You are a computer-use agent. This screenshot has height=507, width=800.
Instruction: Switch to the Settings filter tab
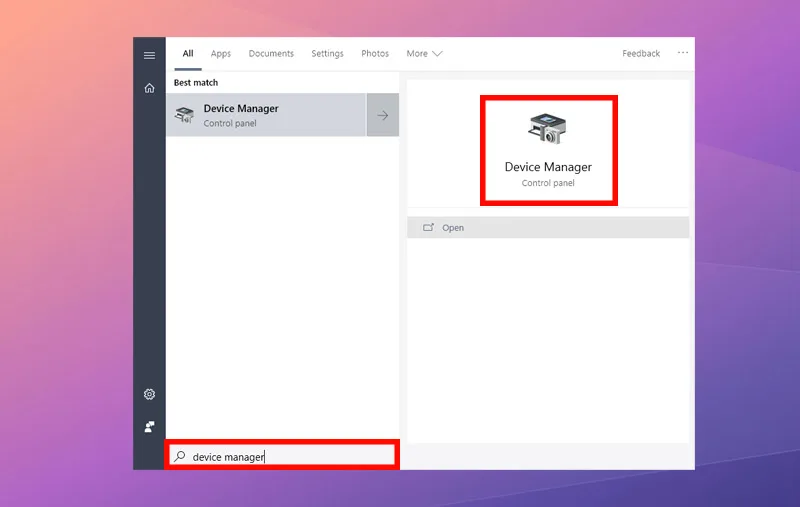(x=327, y=54)
